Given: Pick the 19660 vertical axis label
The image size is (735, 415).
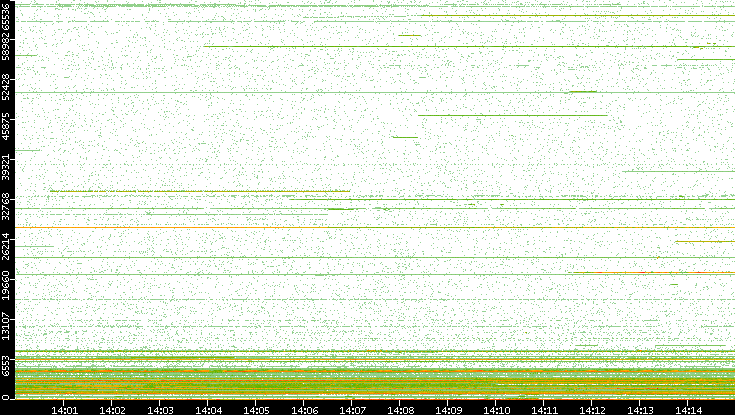Looking at the screenshot, I should (x=6, y=286).
